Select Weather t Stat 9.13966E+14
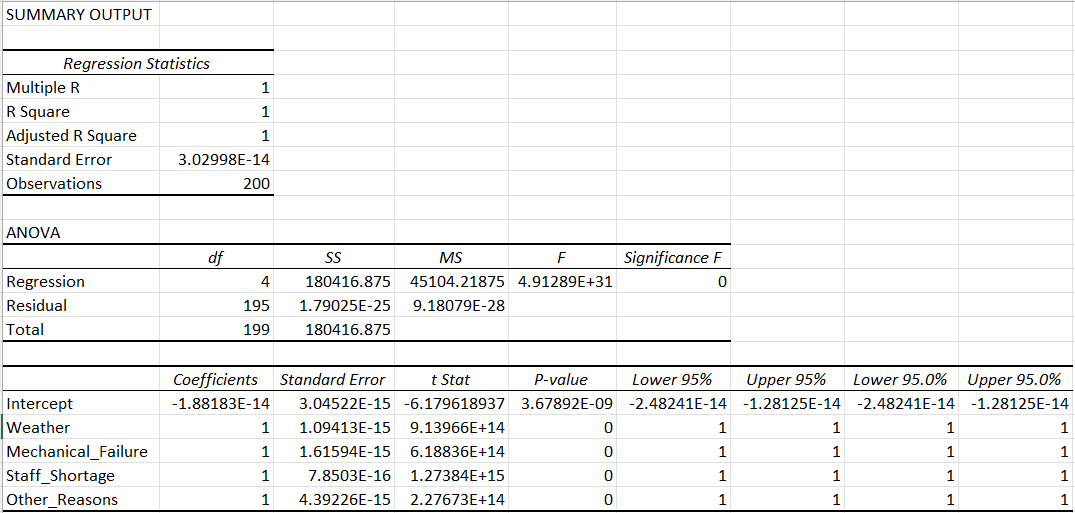Screen dimensions: 1075x513 pos(451,428)
